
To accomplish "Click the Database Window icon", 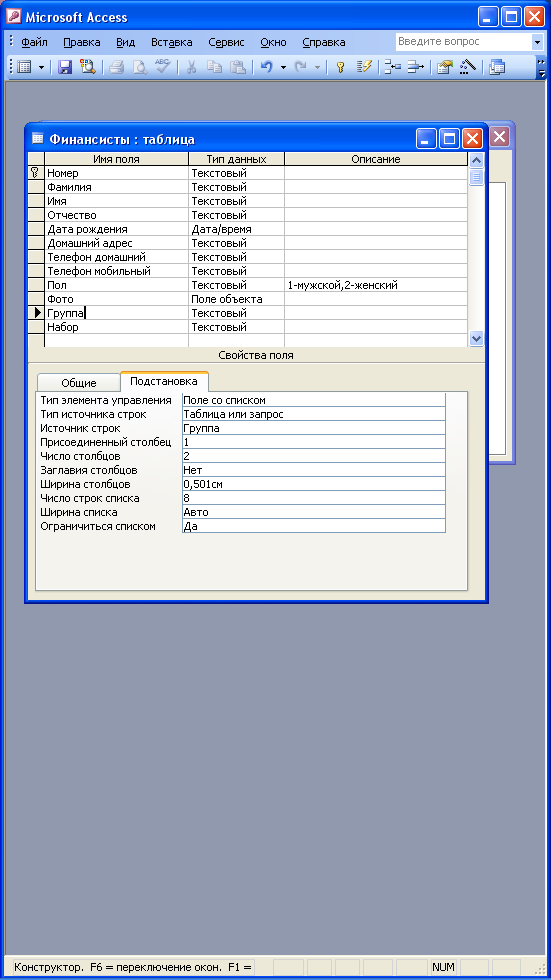I will (x=497, y=67).
